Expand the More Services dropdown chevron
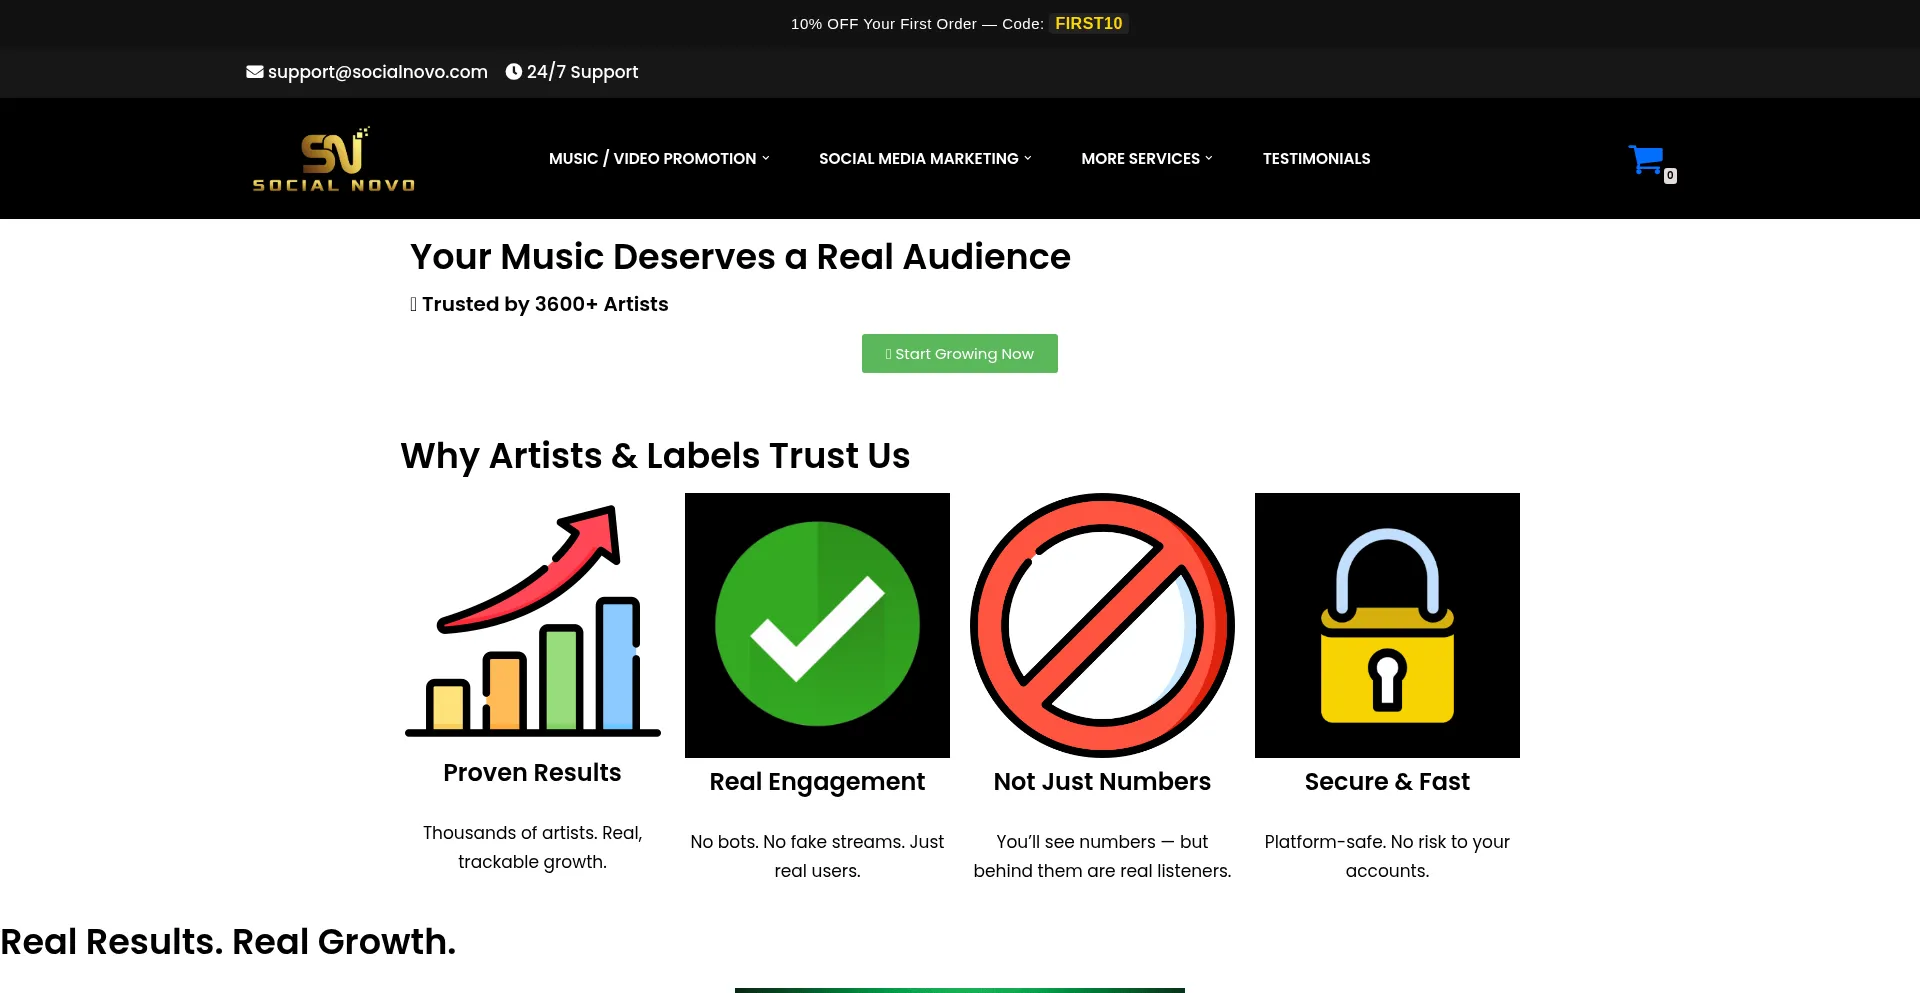This screenshot has height=993, width=1920. [1209, 158]
